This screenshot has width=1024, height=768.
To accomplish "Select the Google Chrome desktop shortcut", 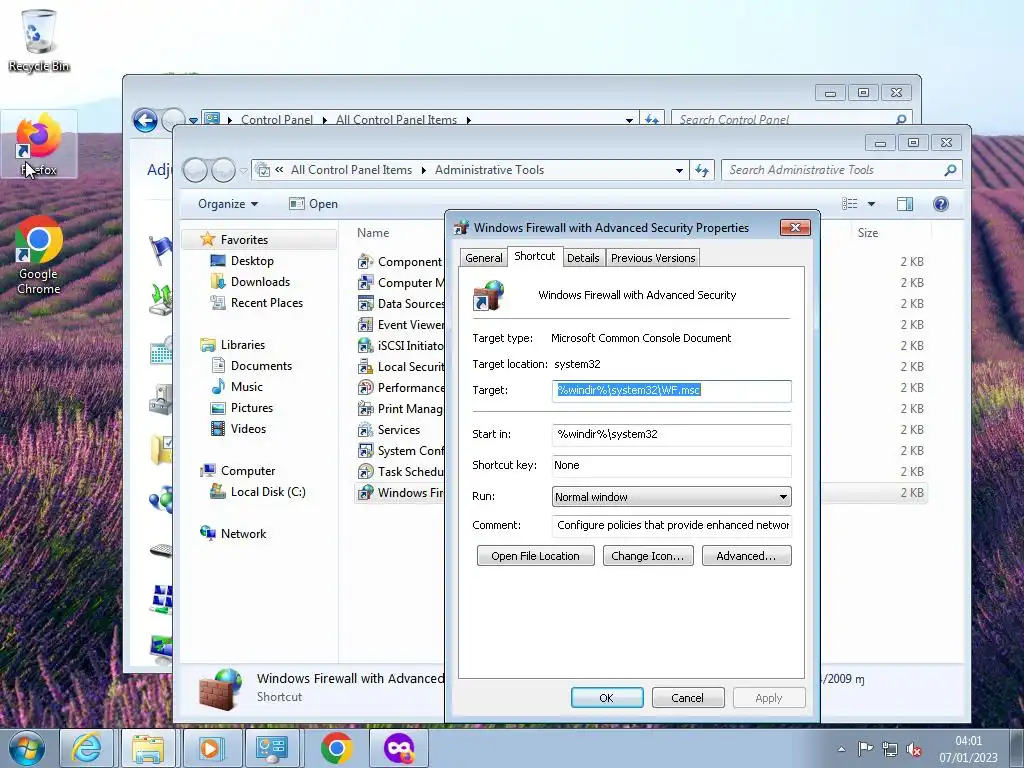I will point(39,255).
